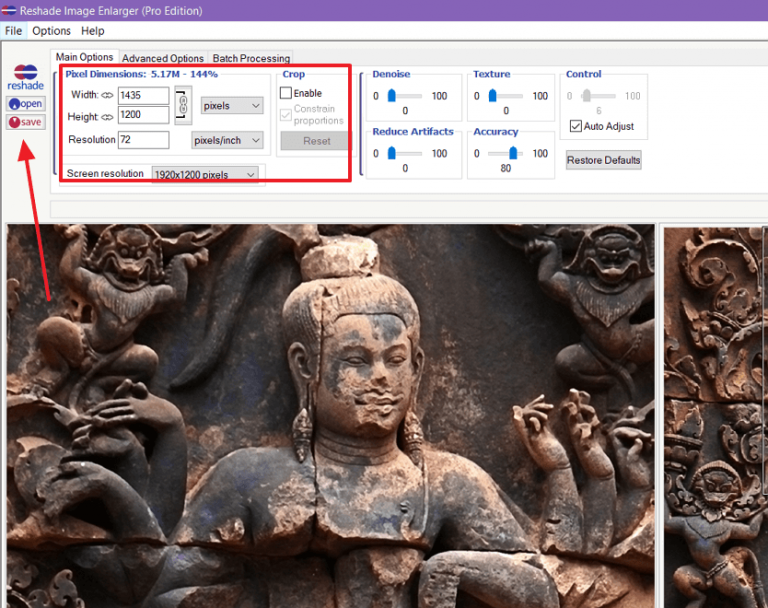Switch to the Advanced Options tab
The height and width of the screenshot is (608, 768).
163,59
